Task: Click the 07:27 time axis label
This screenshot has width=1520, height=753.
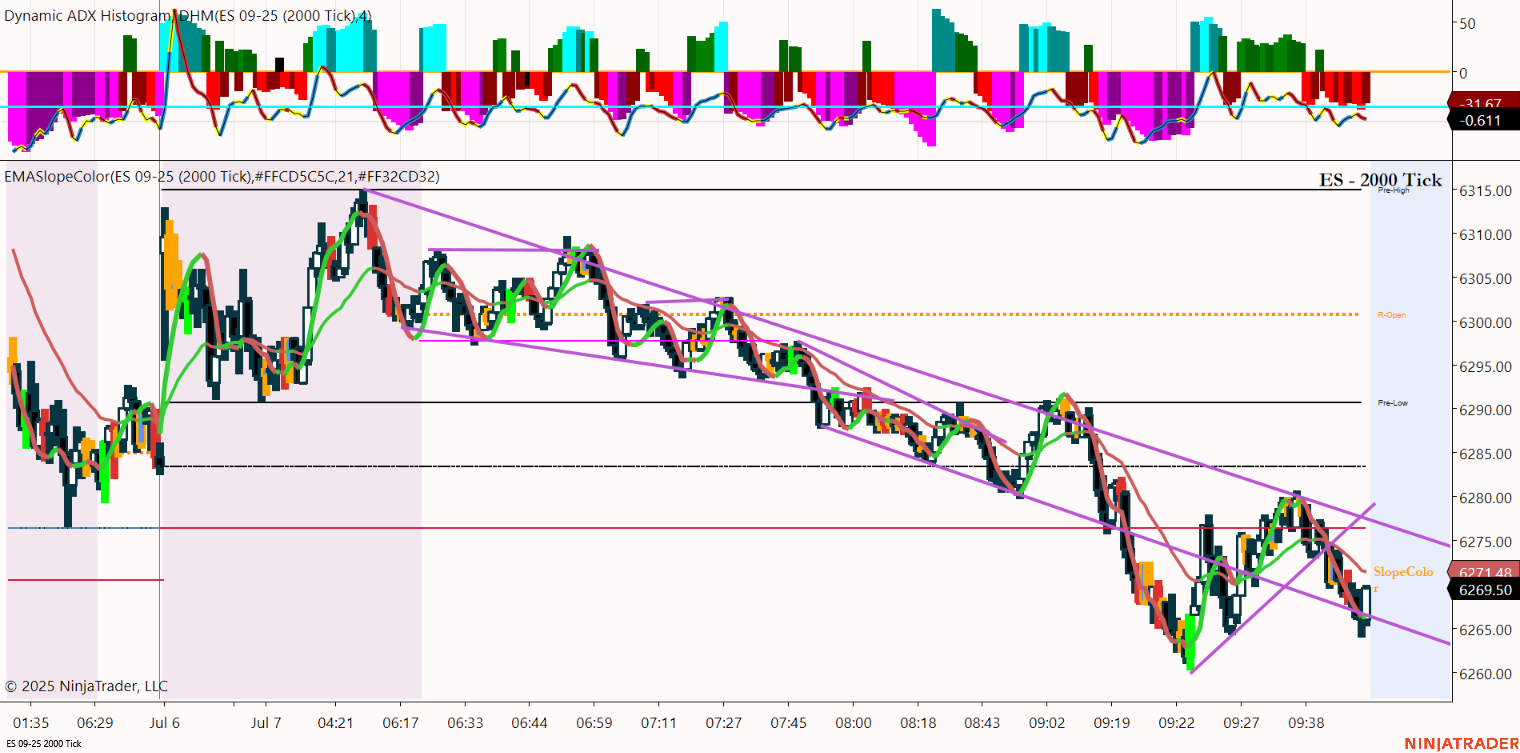Action: 723,722
